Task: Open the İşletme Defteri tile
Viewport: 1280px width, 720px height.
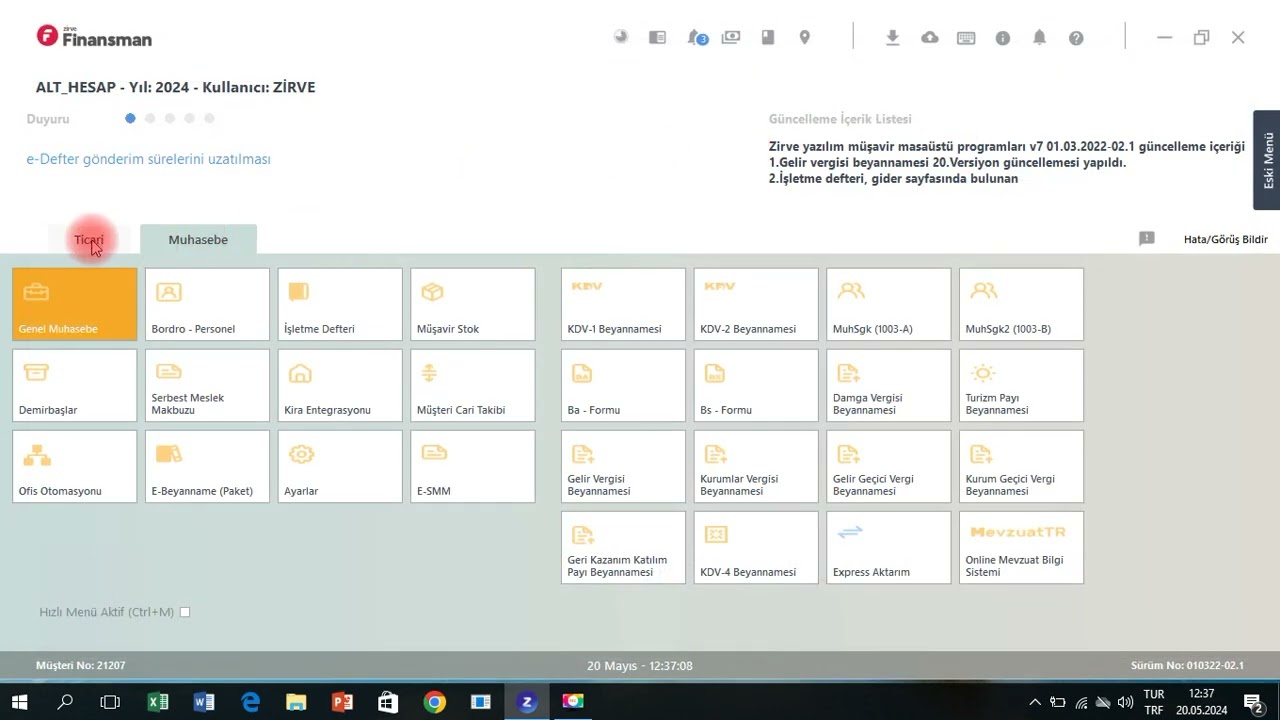Action: click(x=340, y=304)
